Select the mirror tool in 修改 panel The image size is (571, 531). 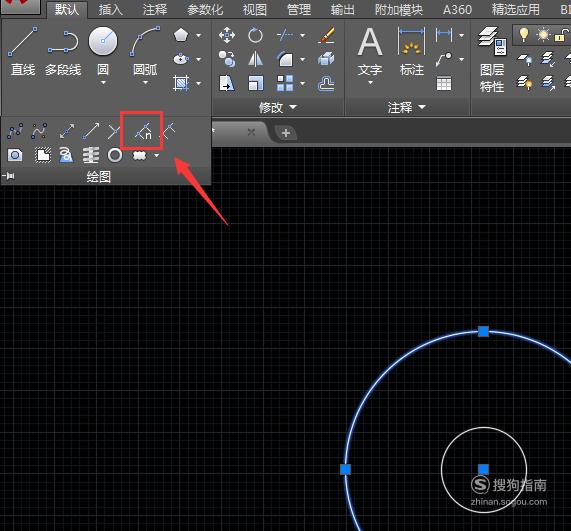click(255, 59)
